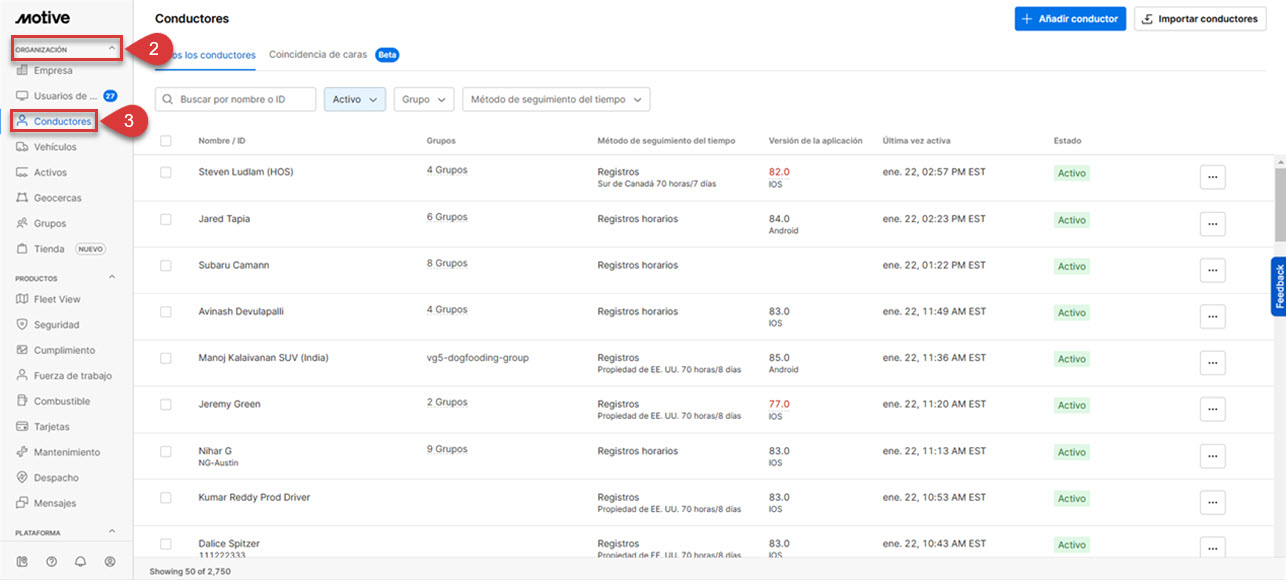Tick the checkbox next to Jared Tapia
The image size is (1286, 580).
166,219
